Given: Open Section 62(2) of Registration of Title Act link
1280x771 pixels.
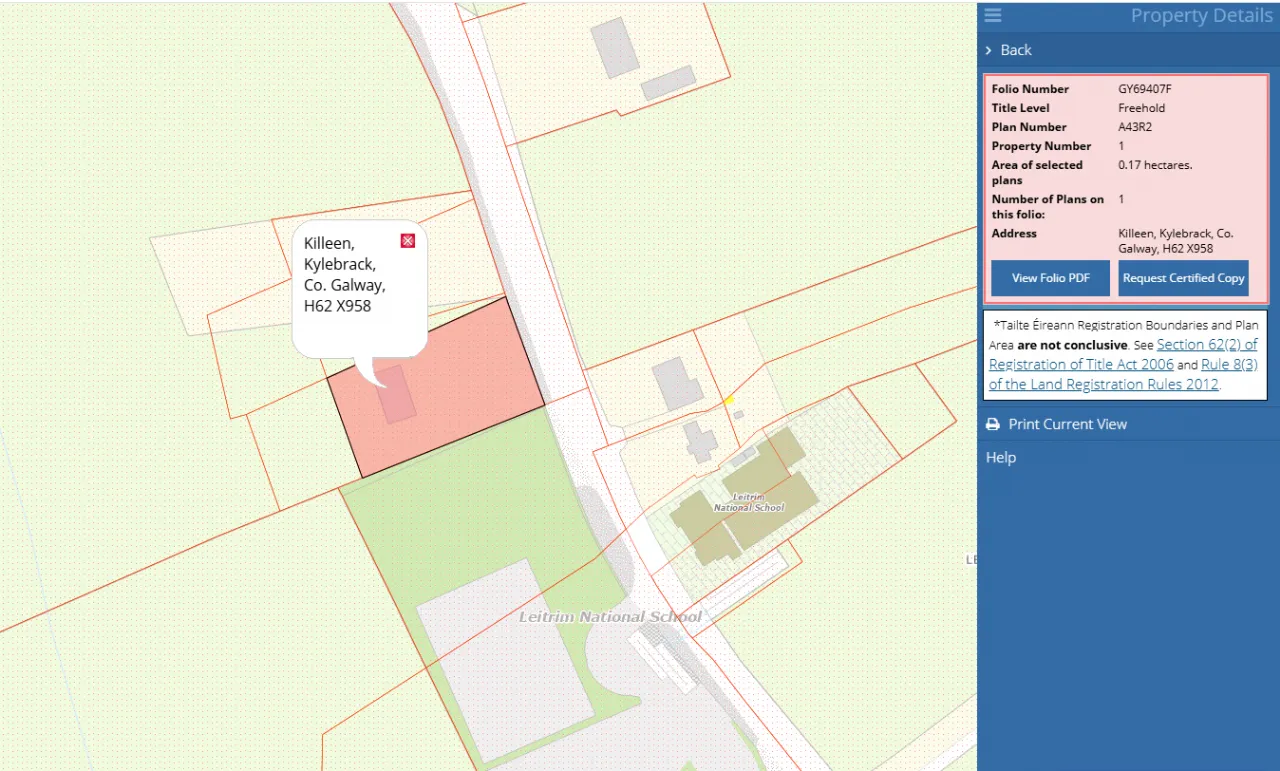Looking at the screenshot, I should pos(1123,354).
